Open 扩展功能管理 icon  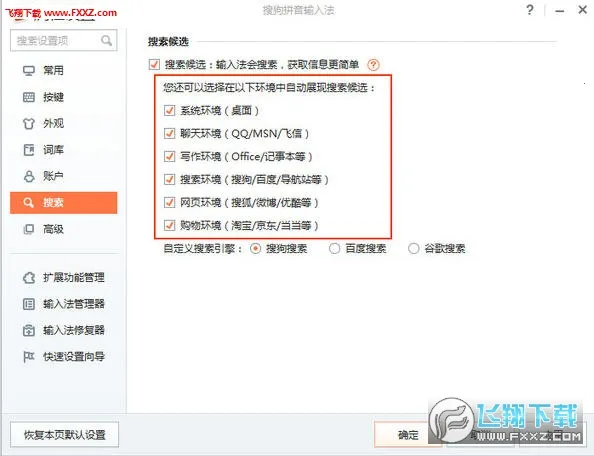click(x=29, y=278)
